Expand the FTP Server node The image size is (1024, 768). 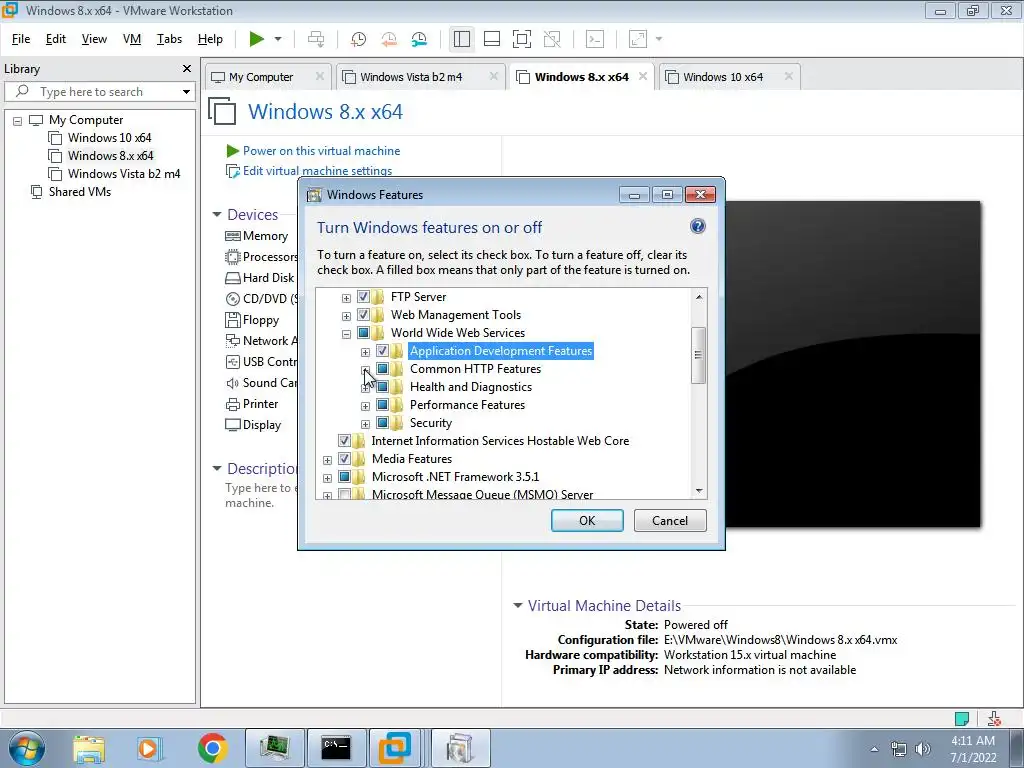pyautogui.click(x=346, y=298)
